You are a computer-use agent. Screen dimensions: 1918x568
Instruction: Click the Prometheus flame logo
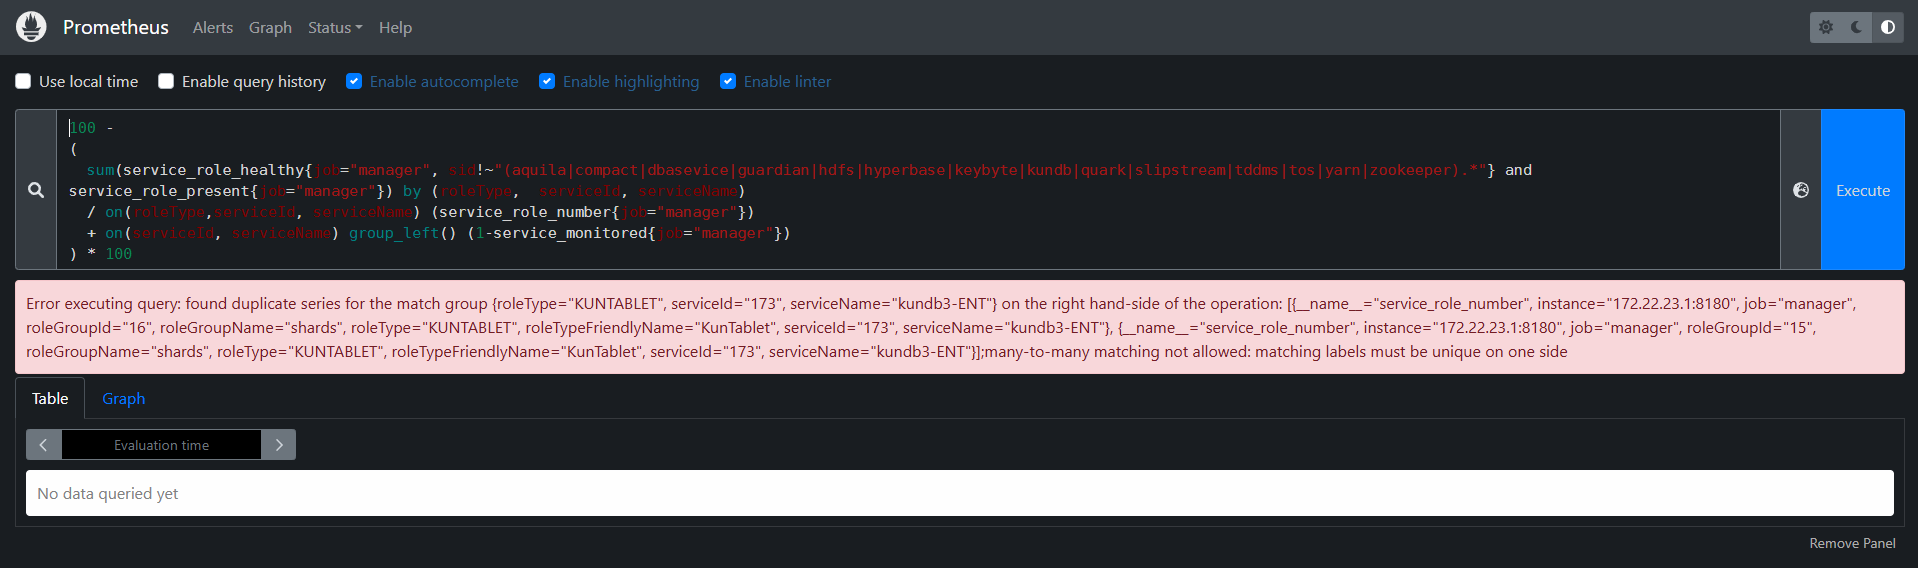click(31, 27)
